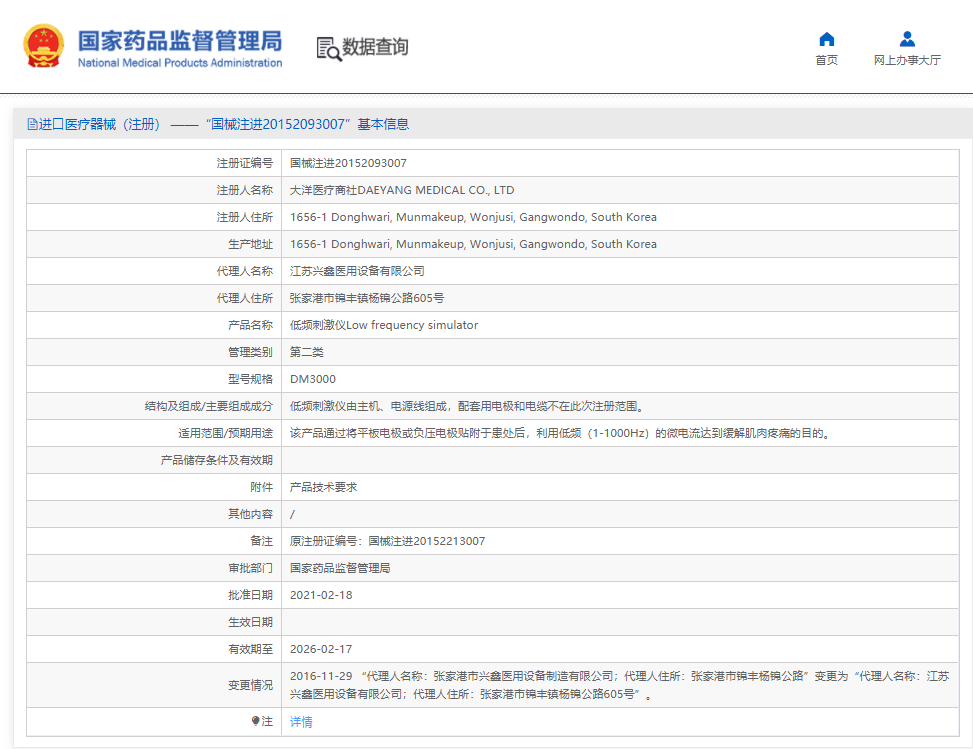
Task: Click the 结构及组成/主要组成成分 label
Action: coord(208,406)
